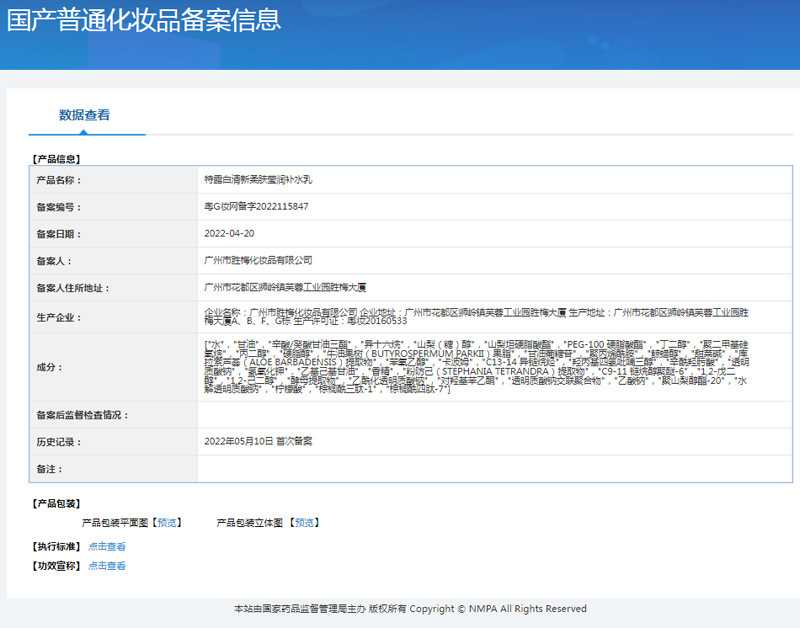The height and width of the screenshot is (628, 800).
Task: Select filing number 粤G妆网备字2022115847
Action: coord(256,207)
